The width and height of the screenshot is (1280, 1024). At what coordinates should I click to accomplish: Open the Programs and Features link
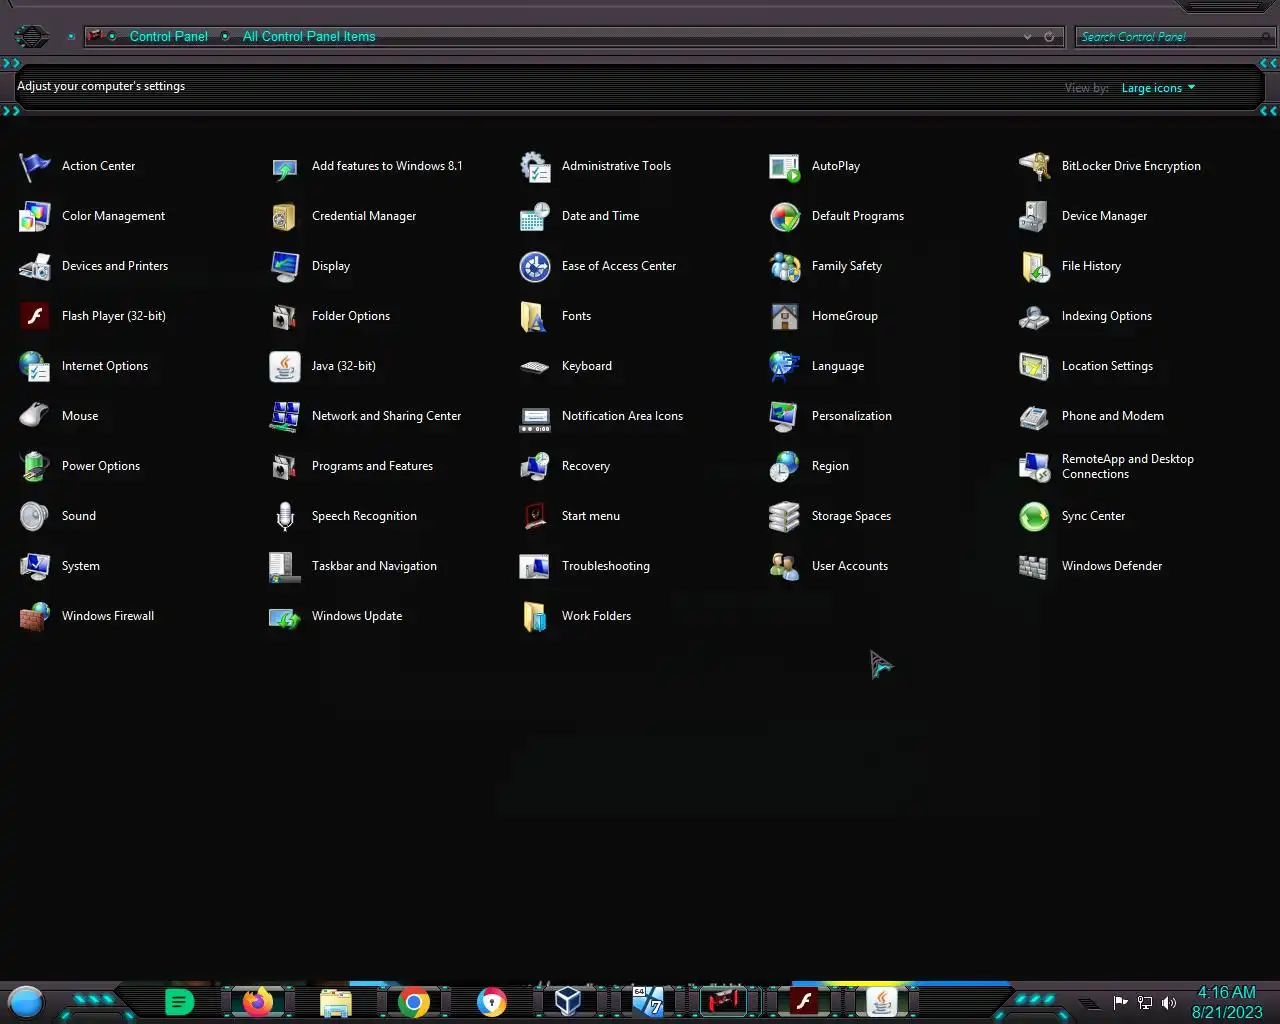point(372,466)
